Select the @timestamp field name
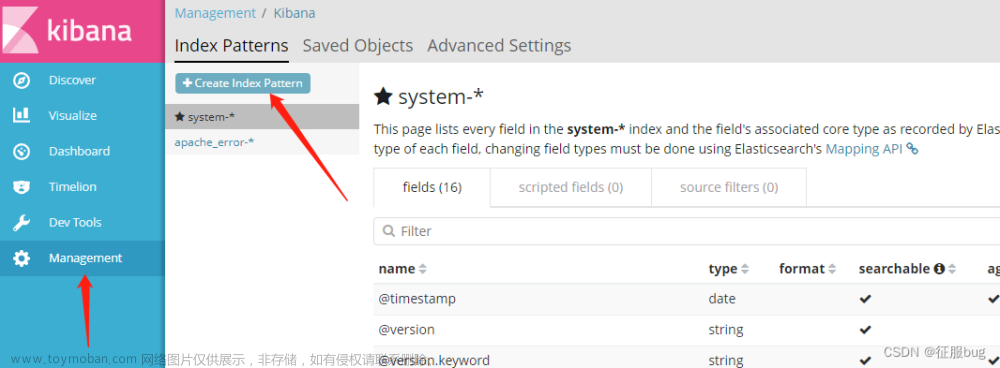 (417, 299)
